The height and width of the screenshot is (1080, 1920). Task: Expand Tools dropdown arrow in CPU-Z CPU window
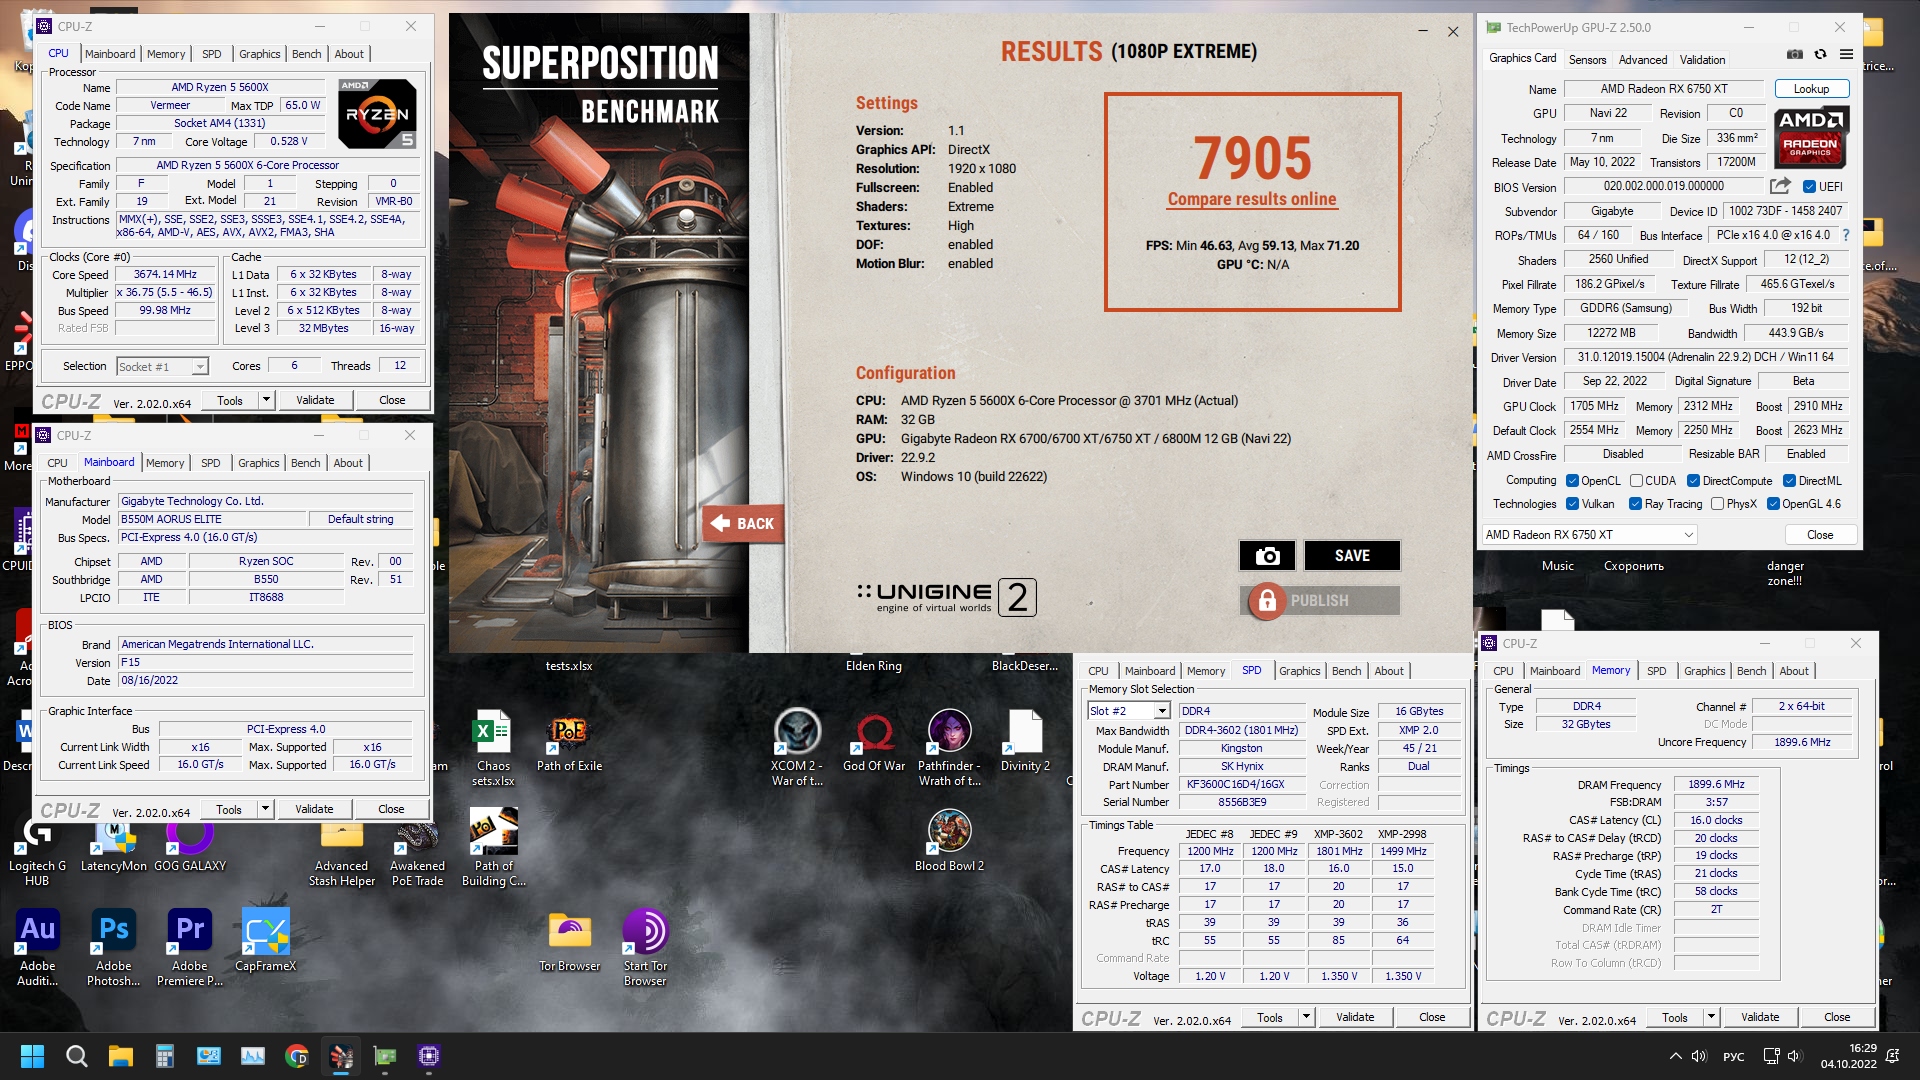266,400
